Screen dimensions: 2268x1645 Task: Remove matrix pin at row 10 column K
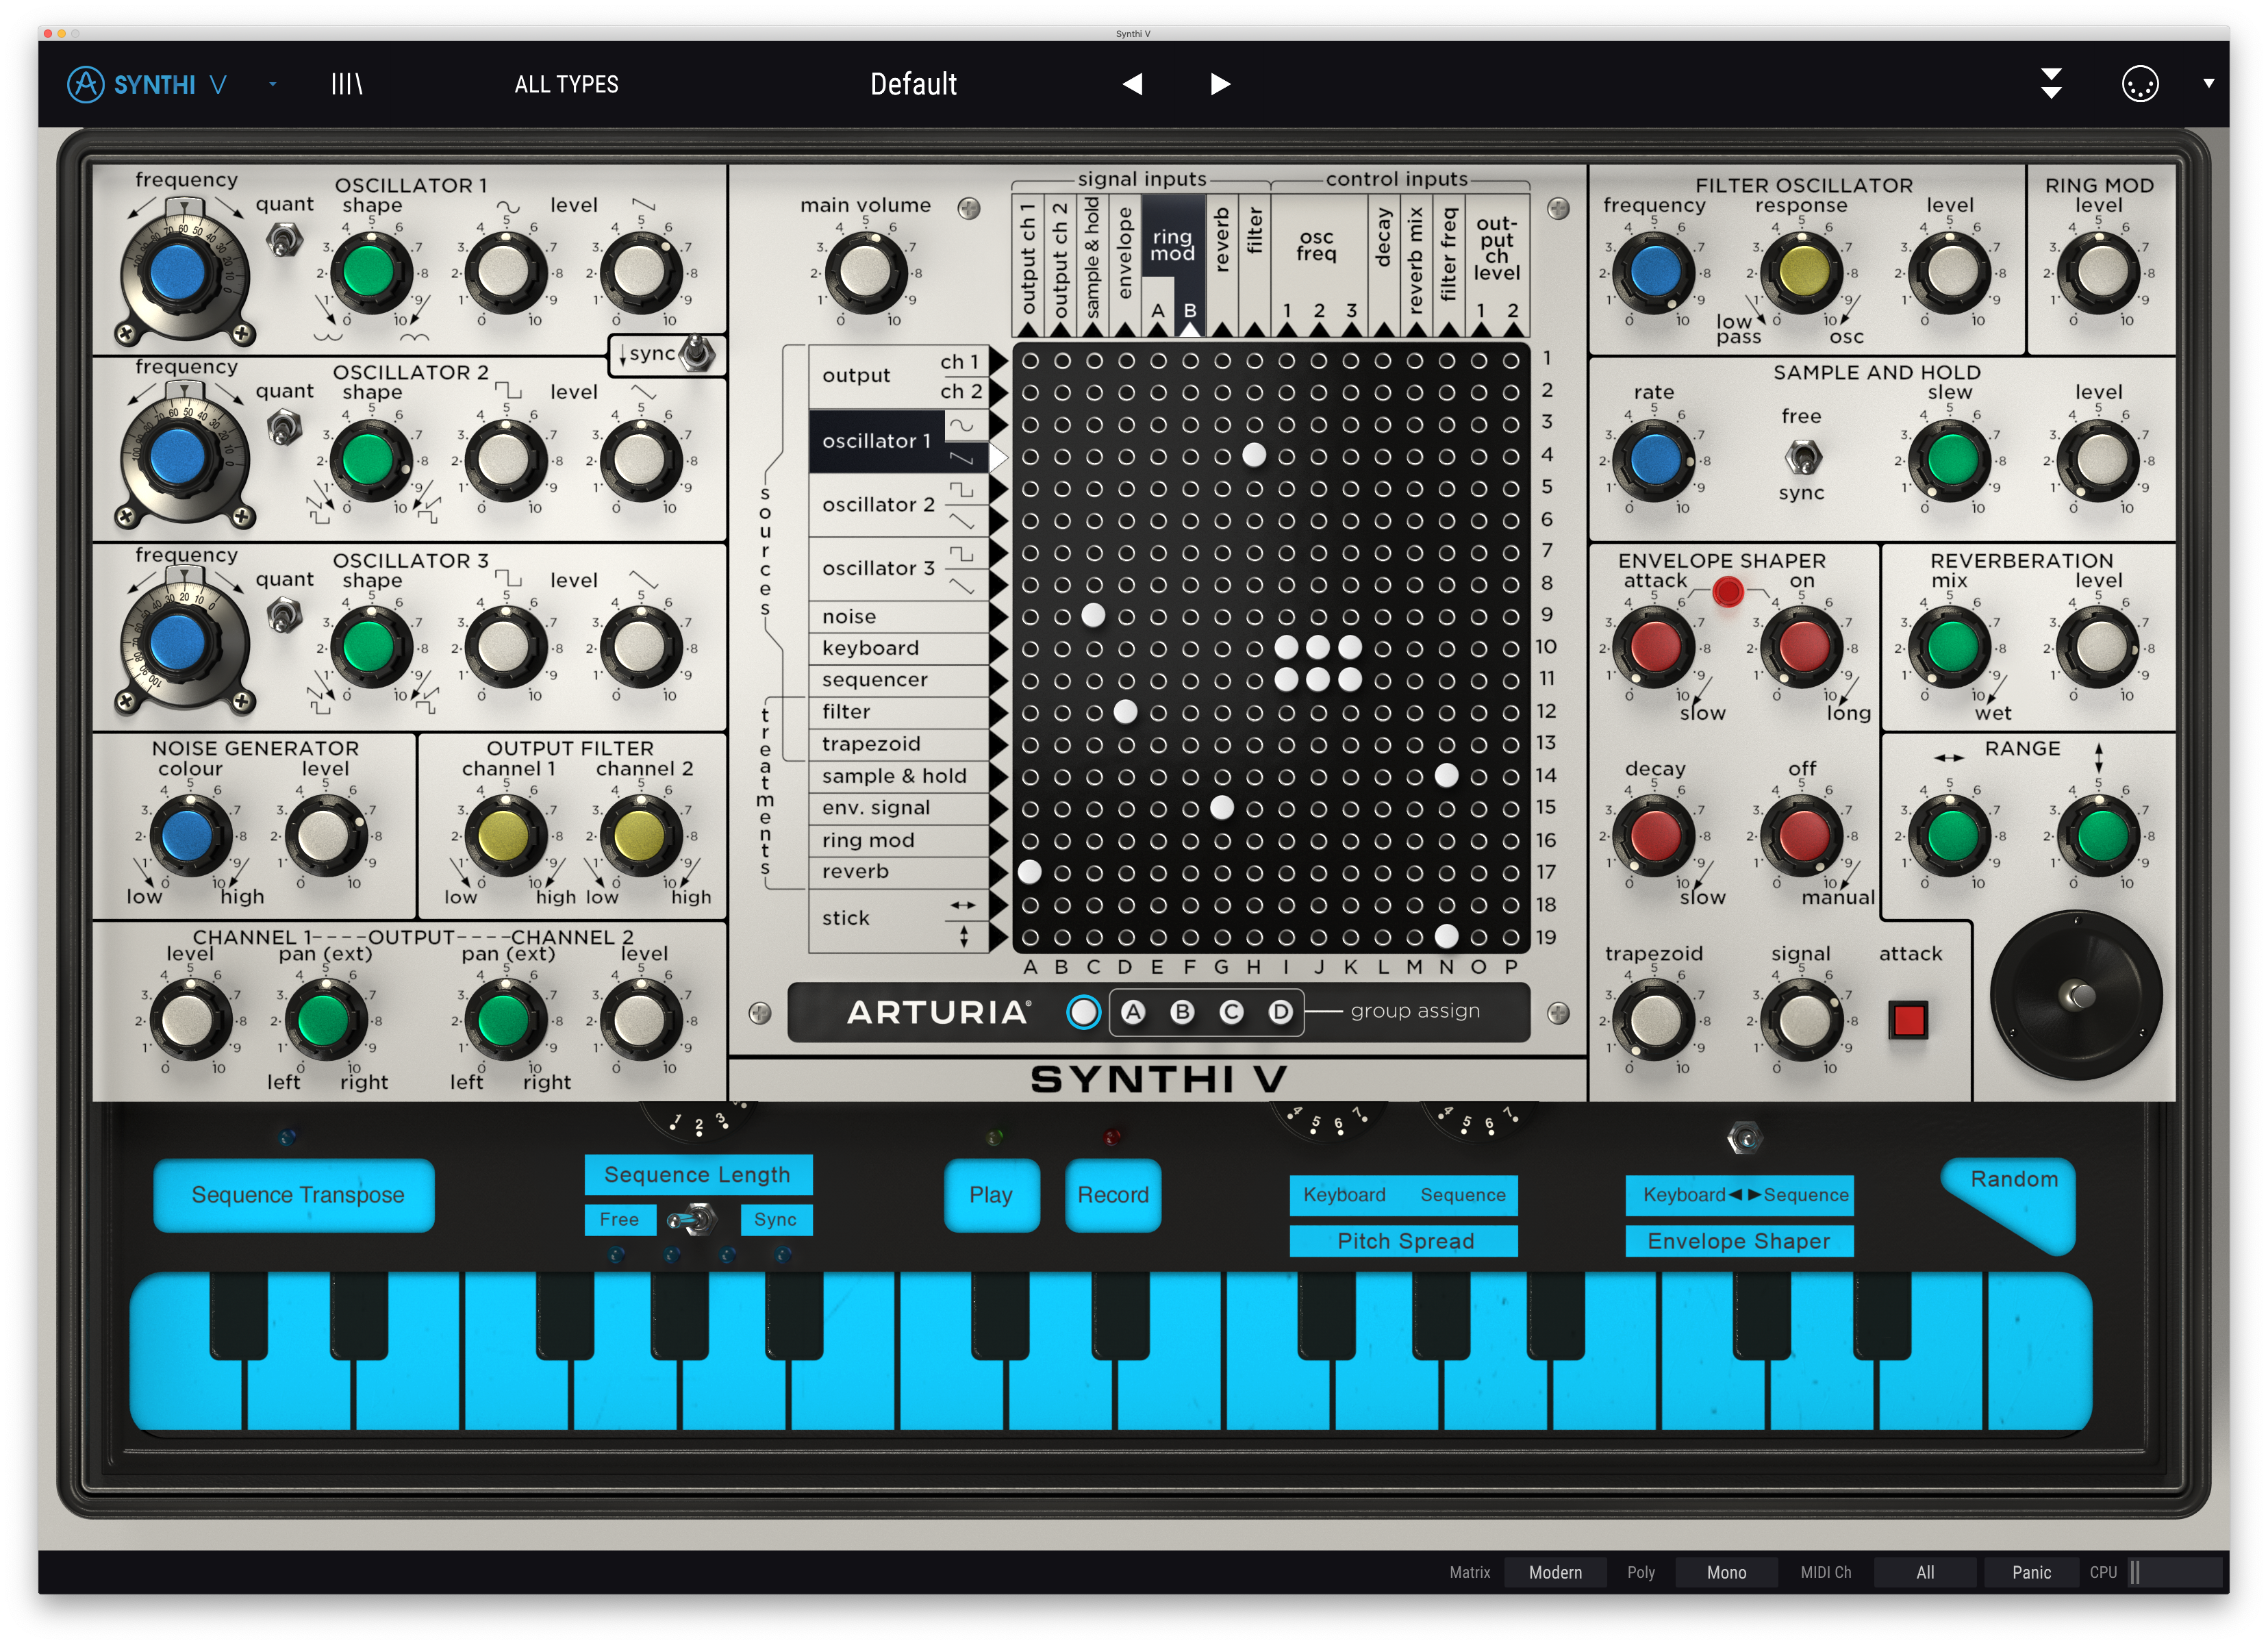pos(1350,647)
